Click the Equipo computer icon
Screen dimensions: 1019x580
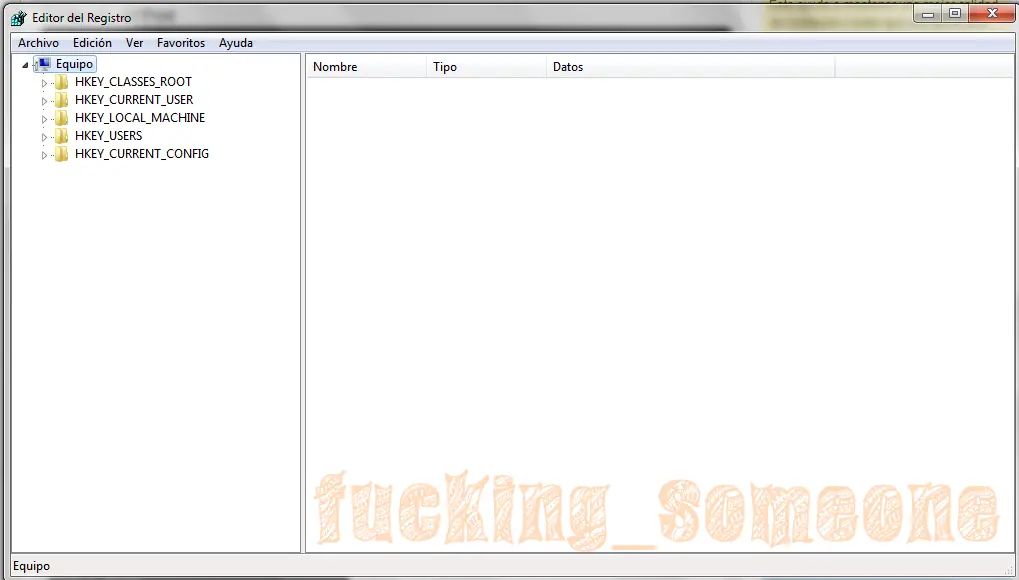pos(44,64)
